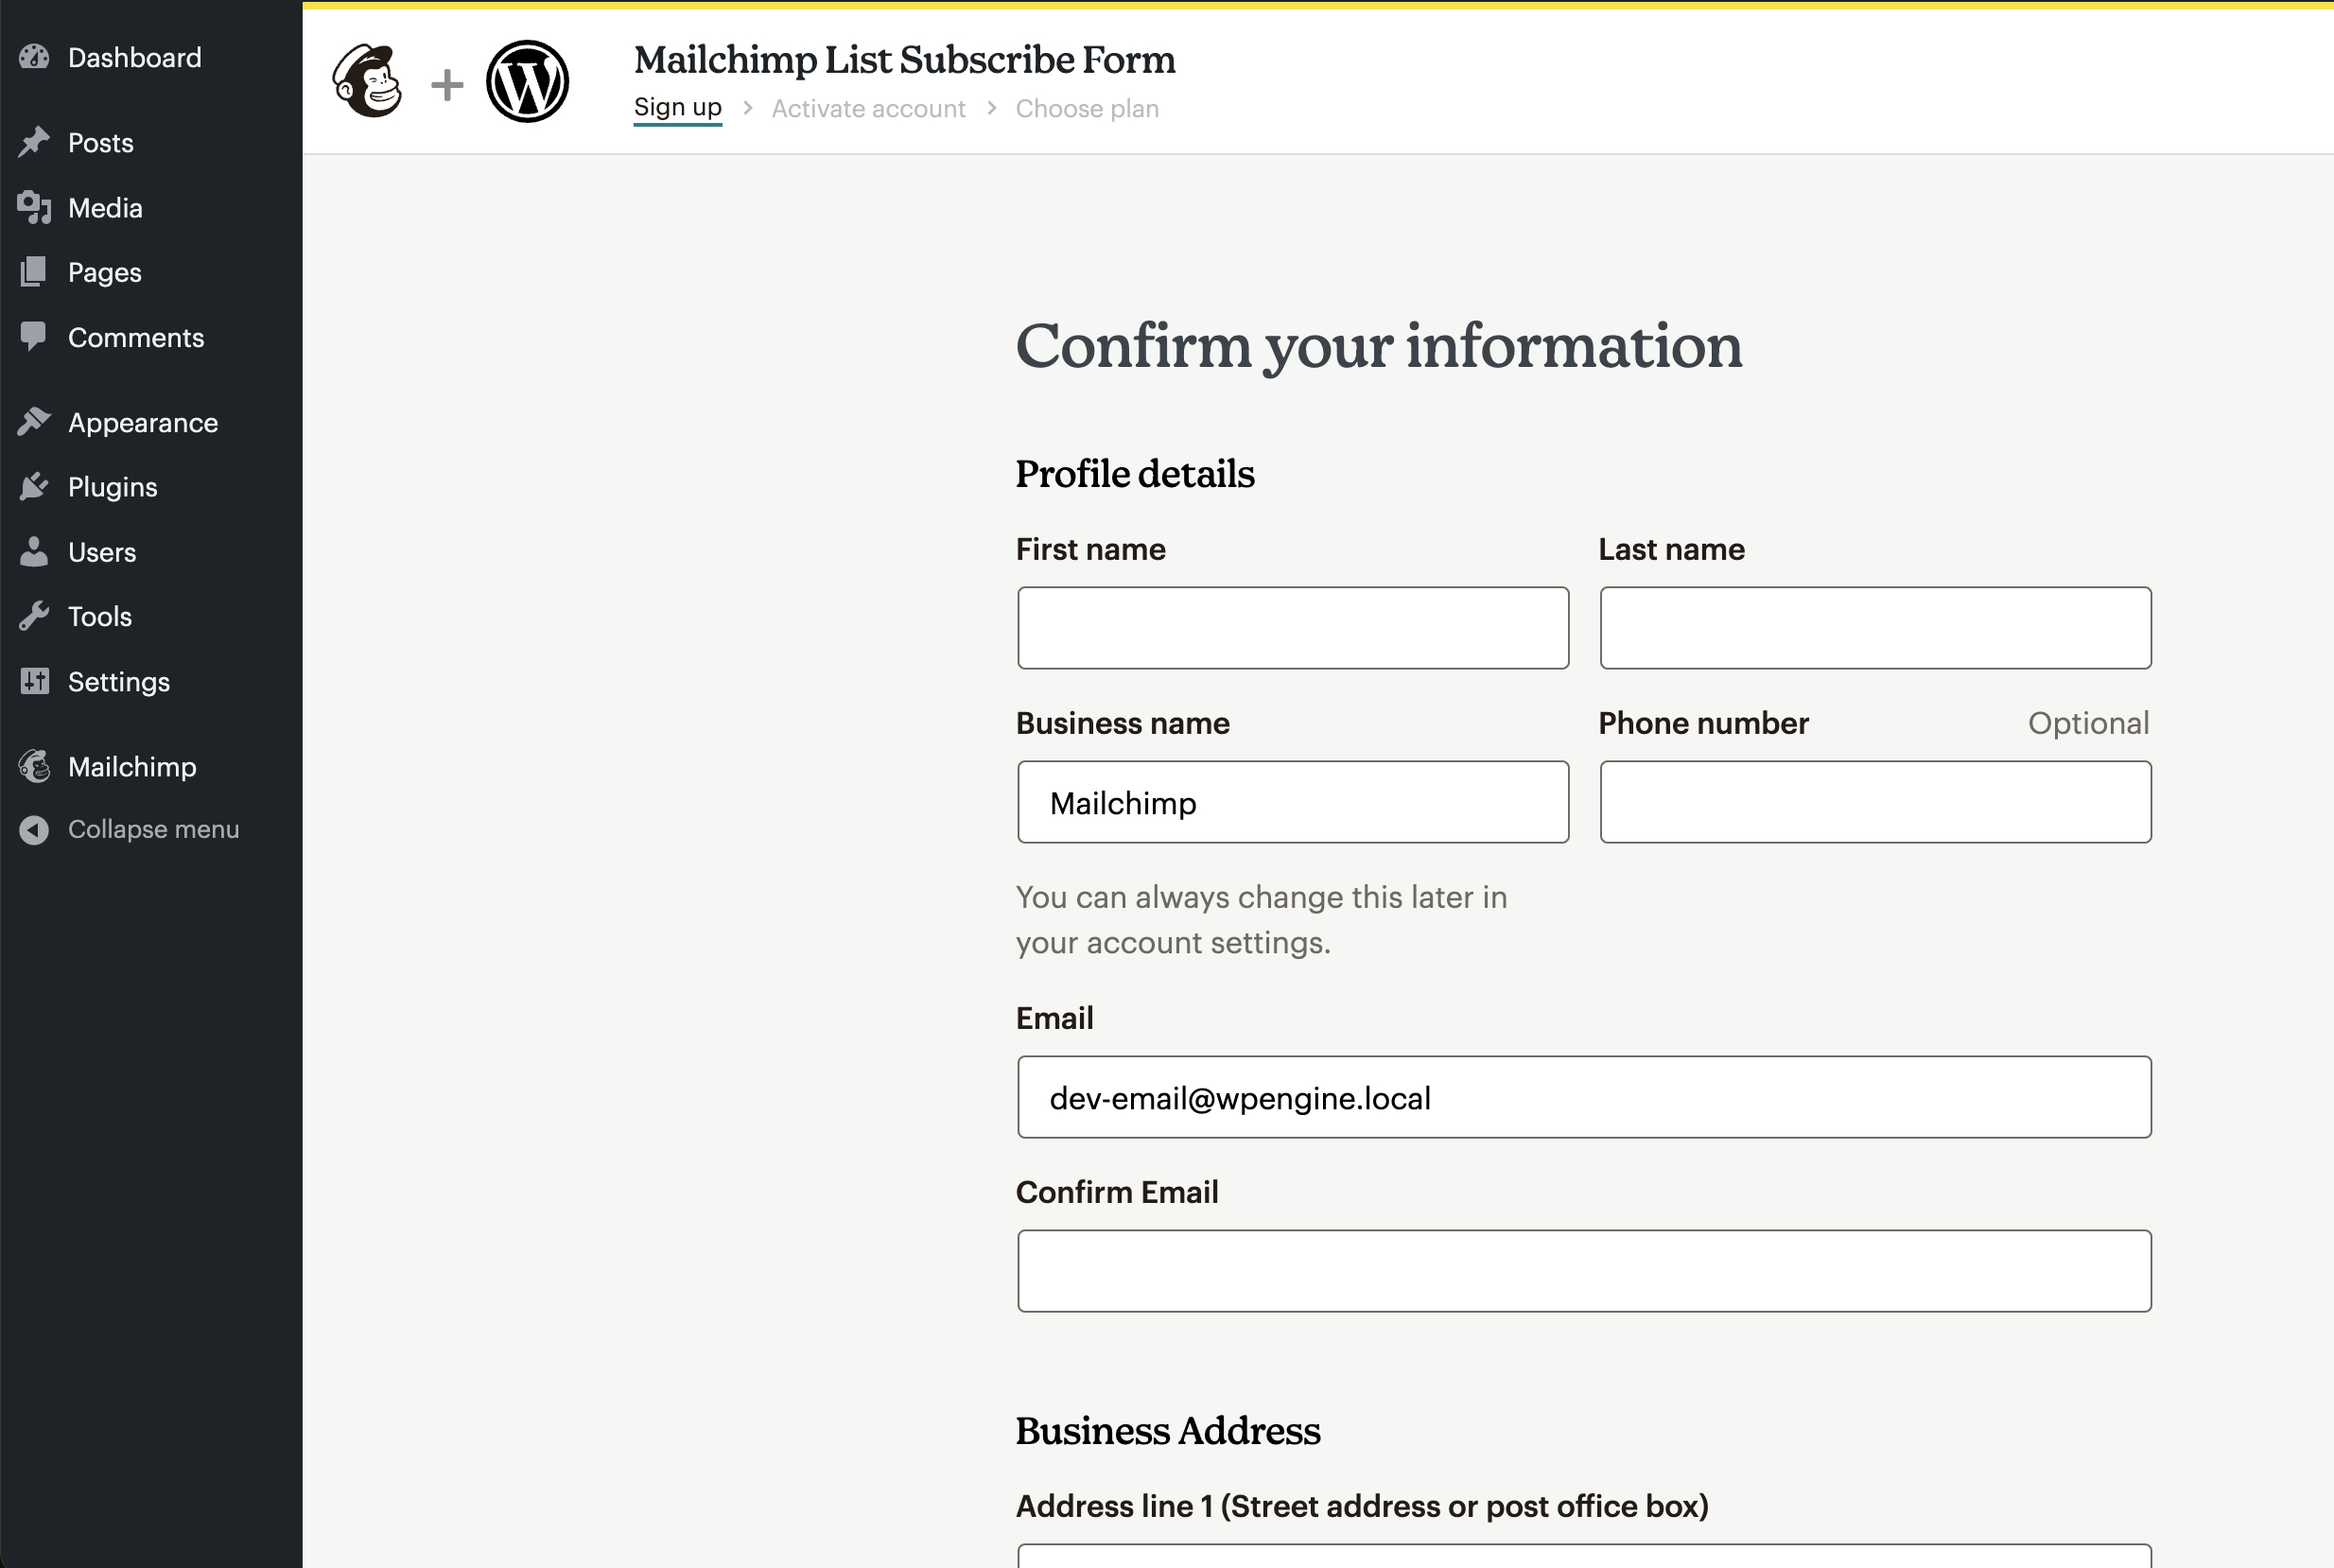Click the "Optional" label beside Phone number
The height and width of the screenshot is (1568, 2334).
point(2088,723)
